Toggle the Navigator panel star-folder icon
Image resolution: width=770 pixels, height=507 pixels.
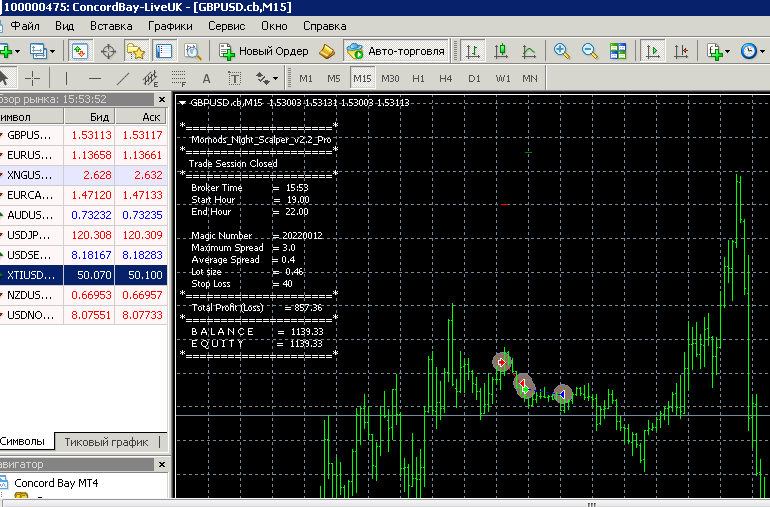click(x=136, y=51)
